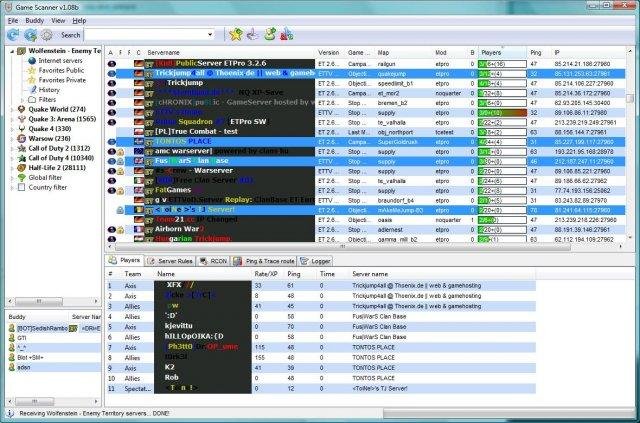640x423 pixels.
Task: Click the player count bar for PublicServer ETPro row
Action: click(502, 64)
